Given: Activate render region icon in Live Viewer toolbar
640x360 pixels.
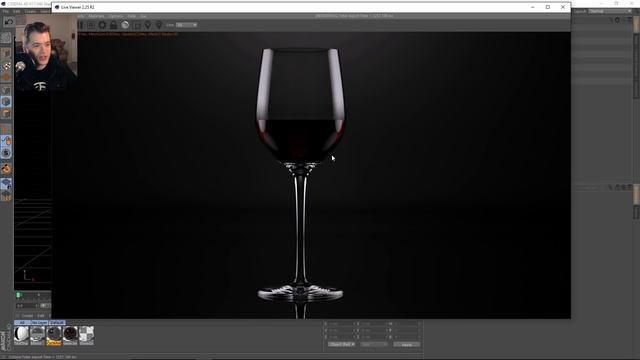Looking at the screenshot, I should click(136, 25).
